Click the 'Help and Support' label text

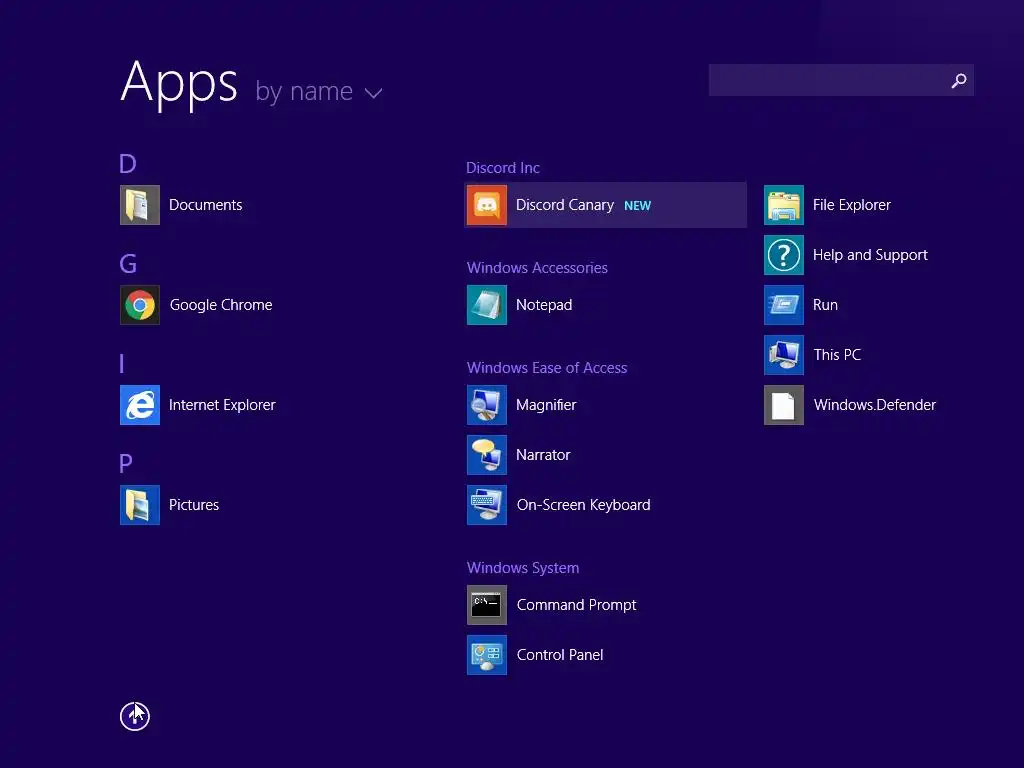(x=870, y=255)
